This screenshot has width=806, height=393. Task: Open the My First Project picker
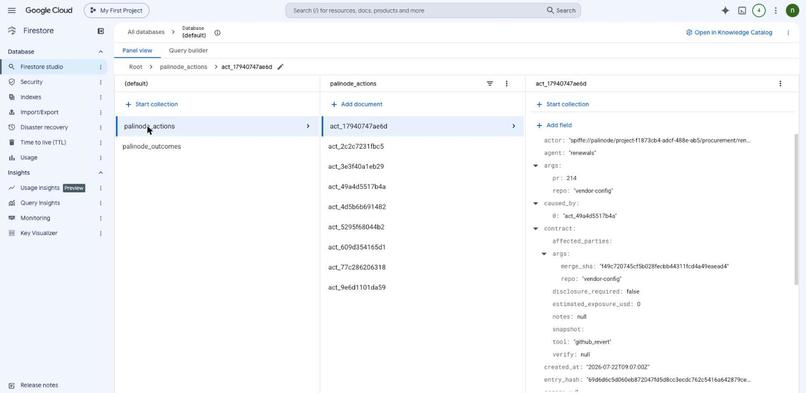tap(117, 10)
